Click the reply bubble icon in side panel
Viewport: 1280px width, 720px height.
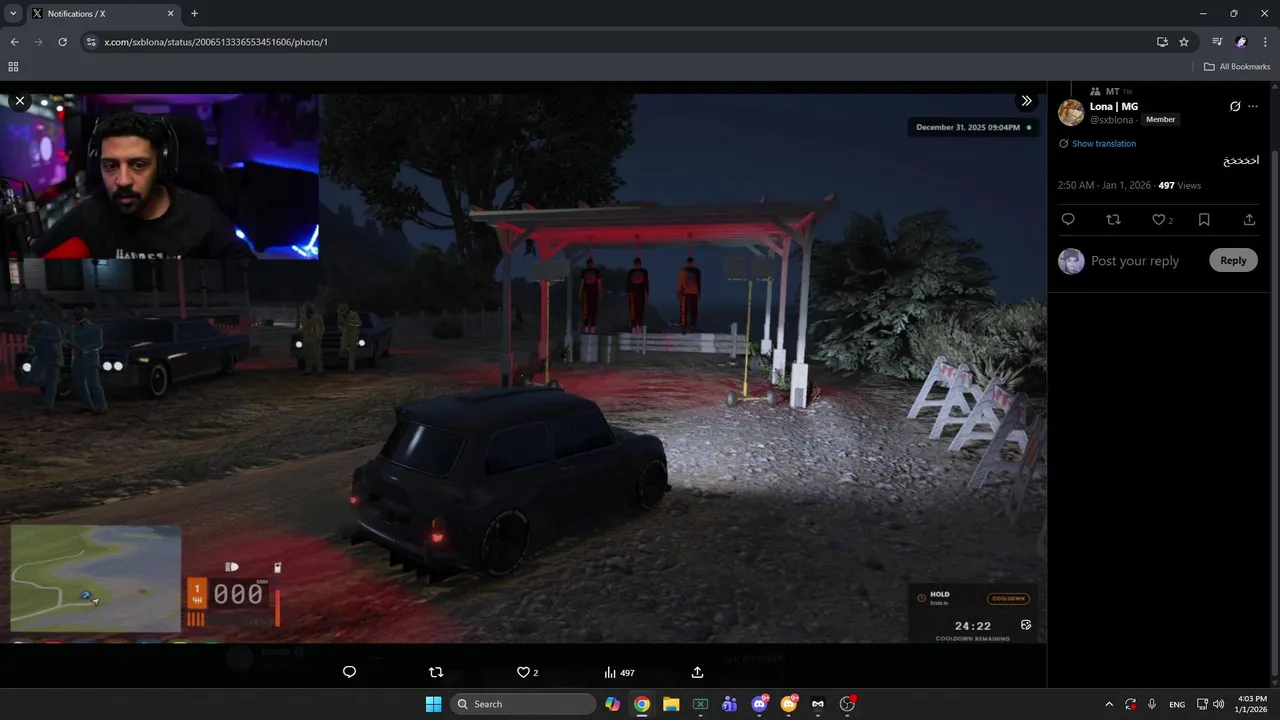[1068, 219]
